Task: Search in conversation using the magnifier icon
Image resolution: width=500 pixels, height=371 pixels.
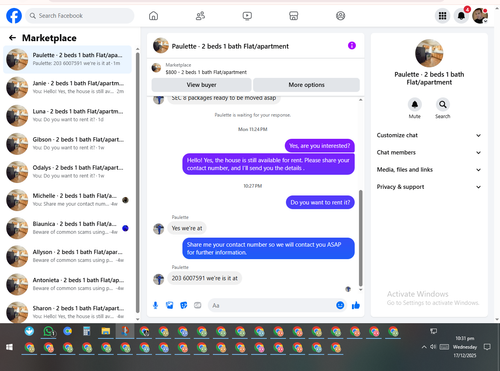Action: tap(443, 105)
